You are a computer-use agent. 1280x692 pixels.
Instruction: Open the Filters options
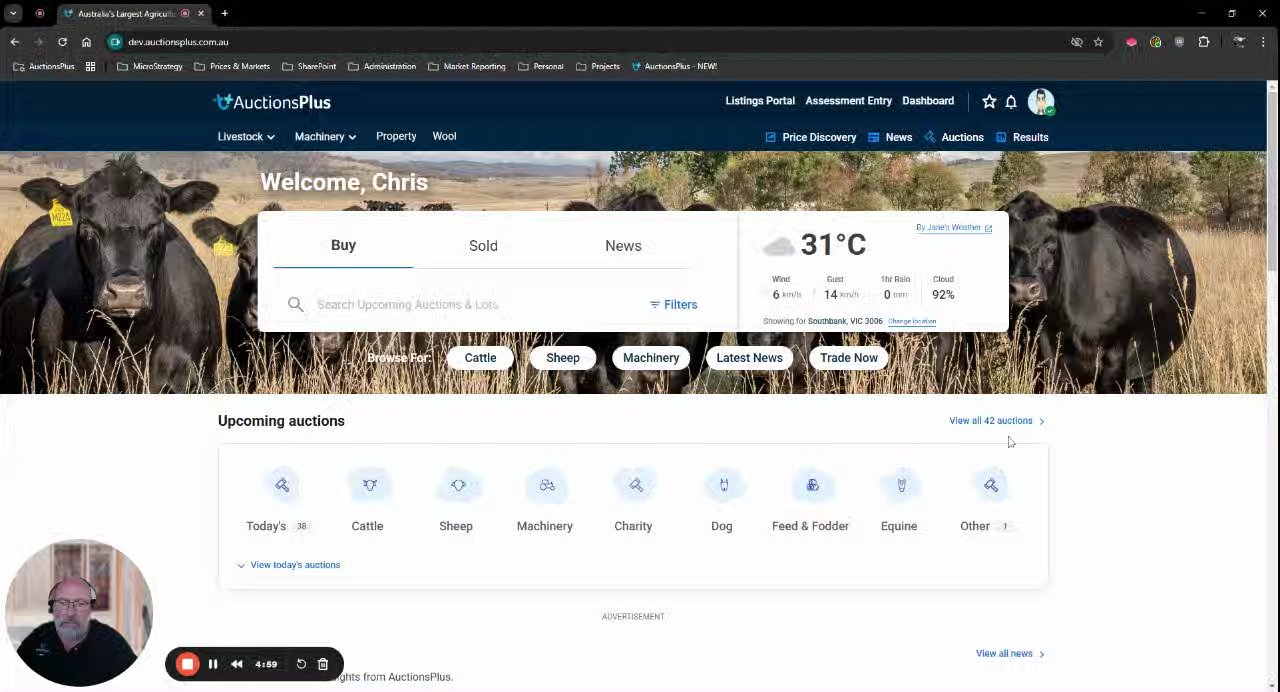673,304
